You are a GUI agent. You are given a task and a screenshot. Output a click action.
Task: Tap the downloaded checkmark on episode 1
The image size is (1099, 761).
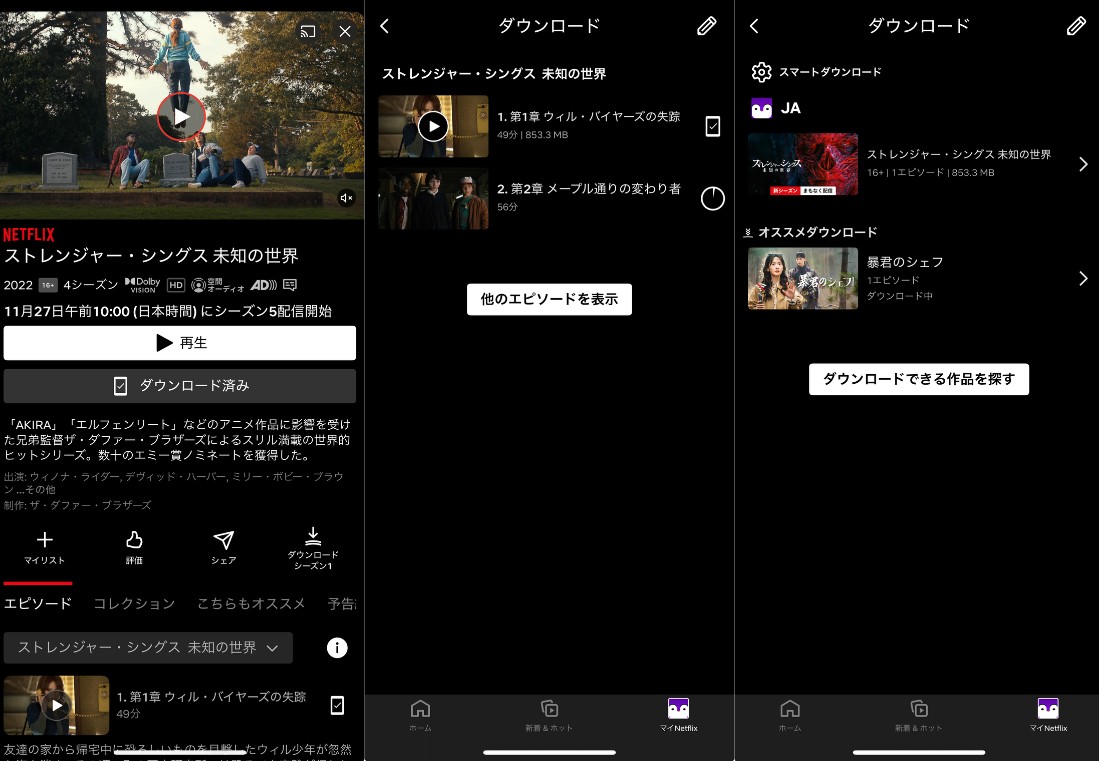(x=713, y=126)
